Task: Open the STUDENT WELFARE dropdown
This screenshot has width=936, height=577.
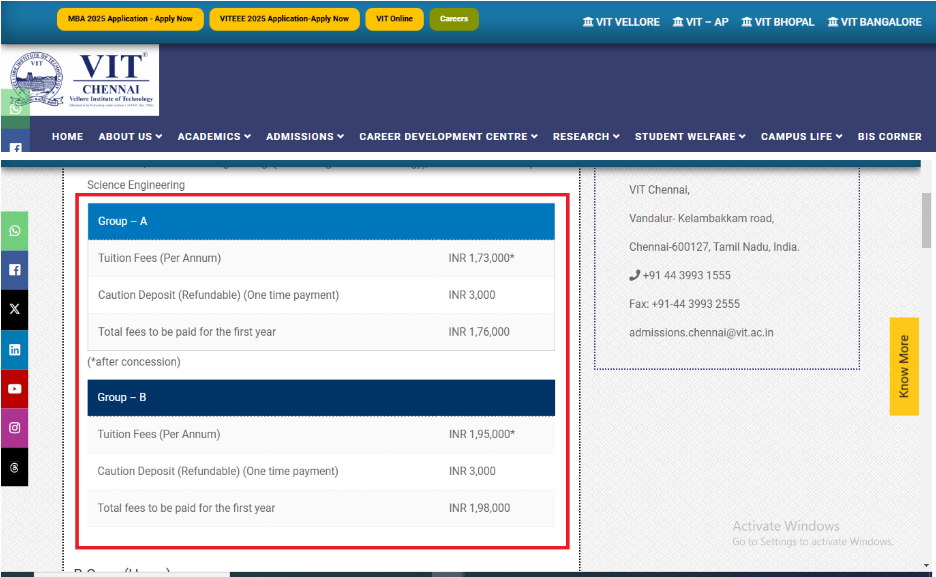Action: (689, 136)
